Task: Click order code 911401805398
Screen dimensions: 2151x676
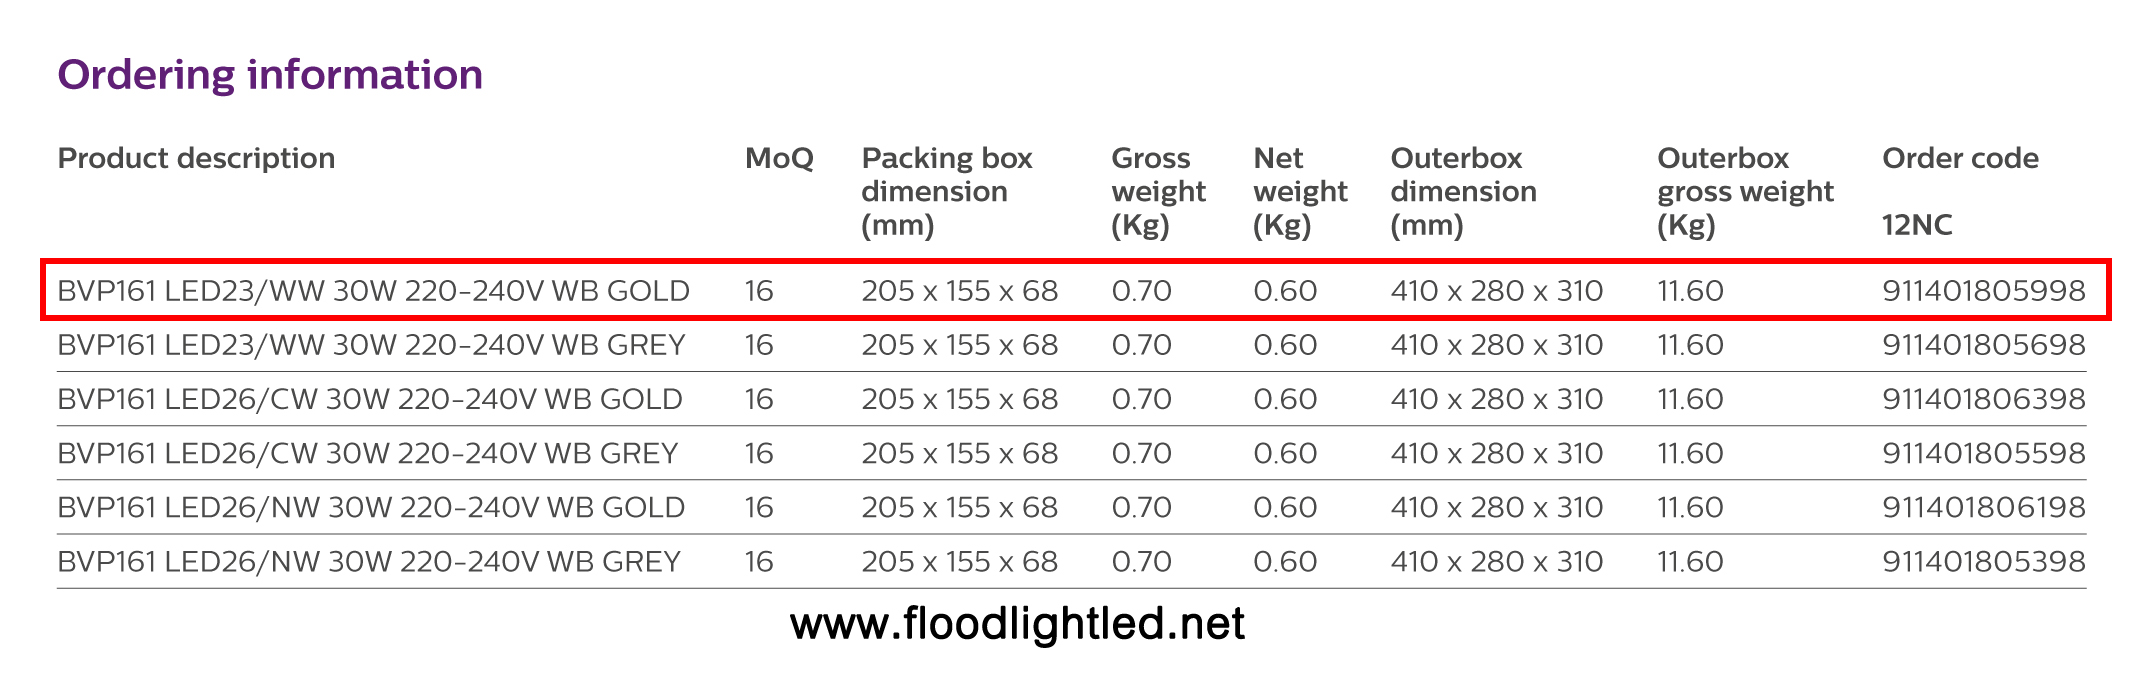Action: tap(1984, 561)
